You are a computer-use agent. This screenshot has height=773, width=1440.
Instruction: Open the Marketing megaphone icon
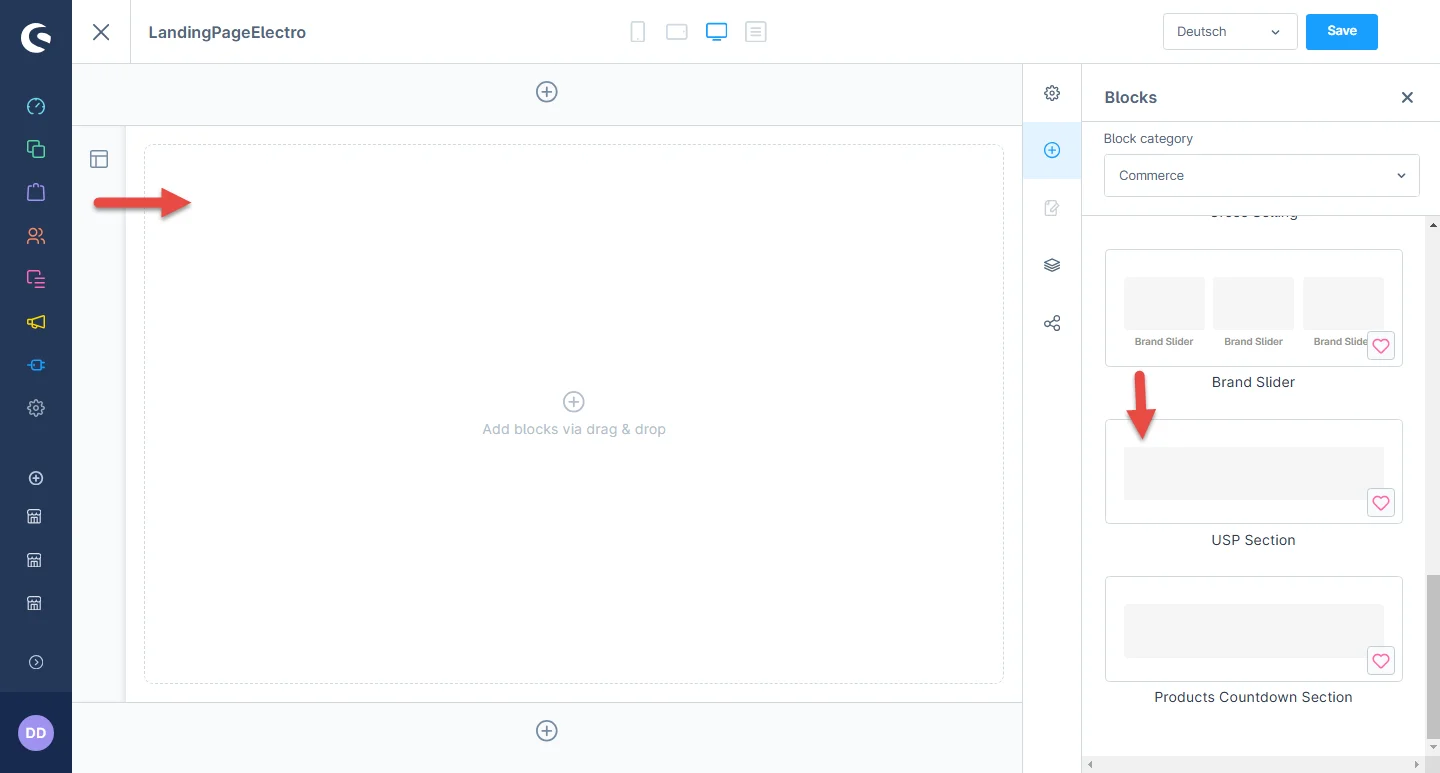[x=36, y=322]
